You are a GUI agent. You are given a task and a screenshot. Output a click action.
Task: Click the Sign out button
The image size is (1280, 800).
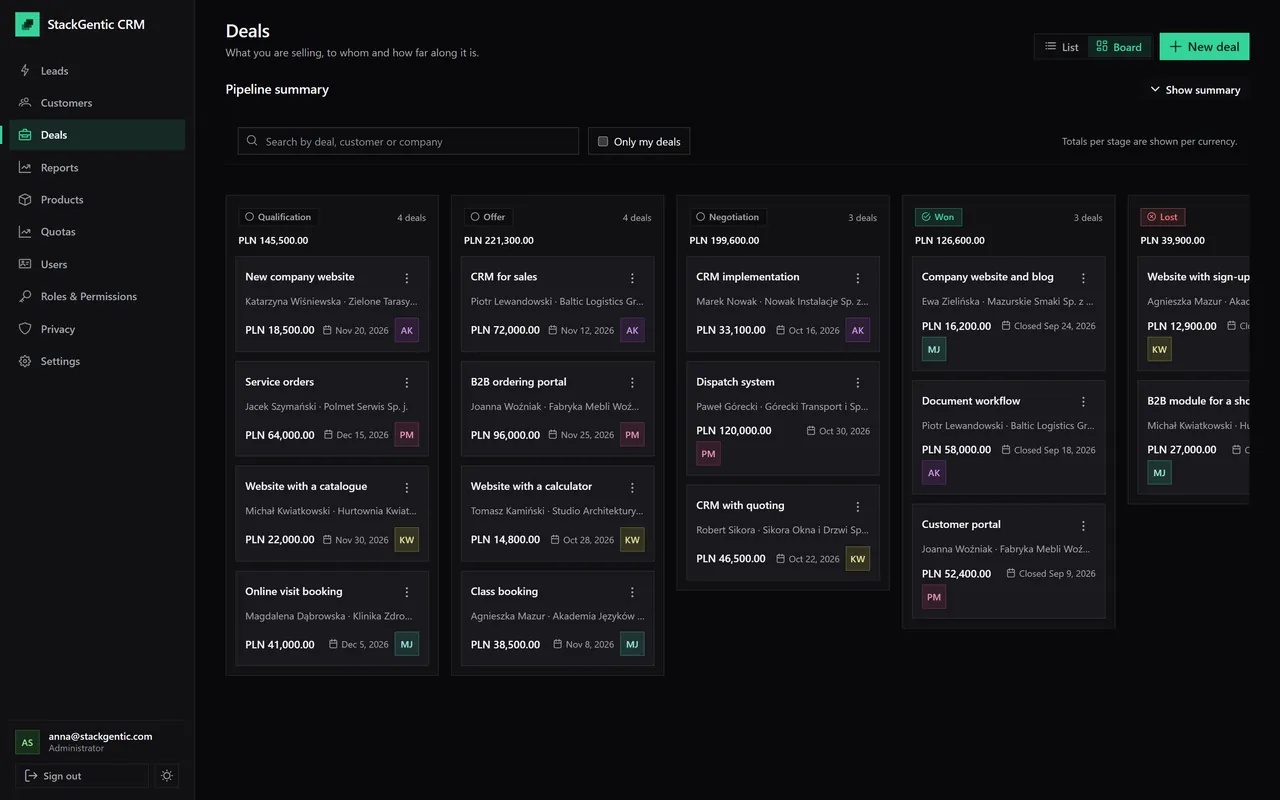point(82,776)
